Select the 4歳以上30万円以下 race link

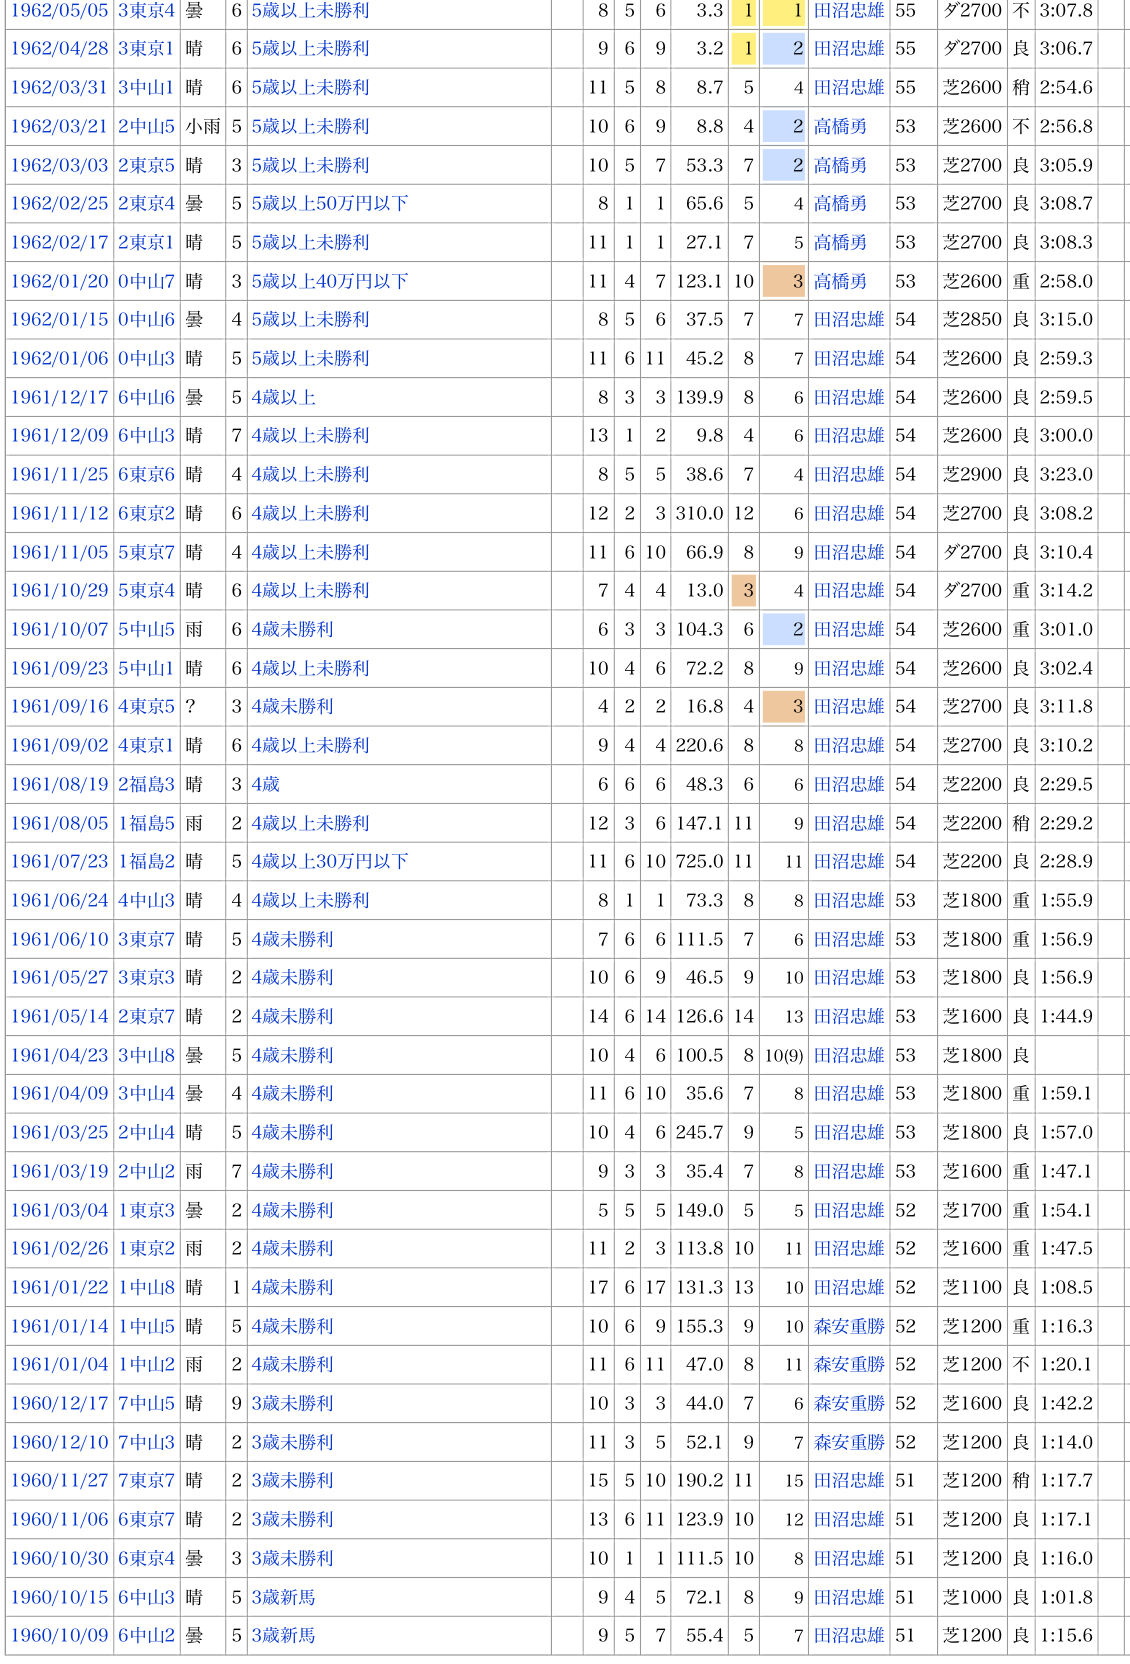pos(329,861)
